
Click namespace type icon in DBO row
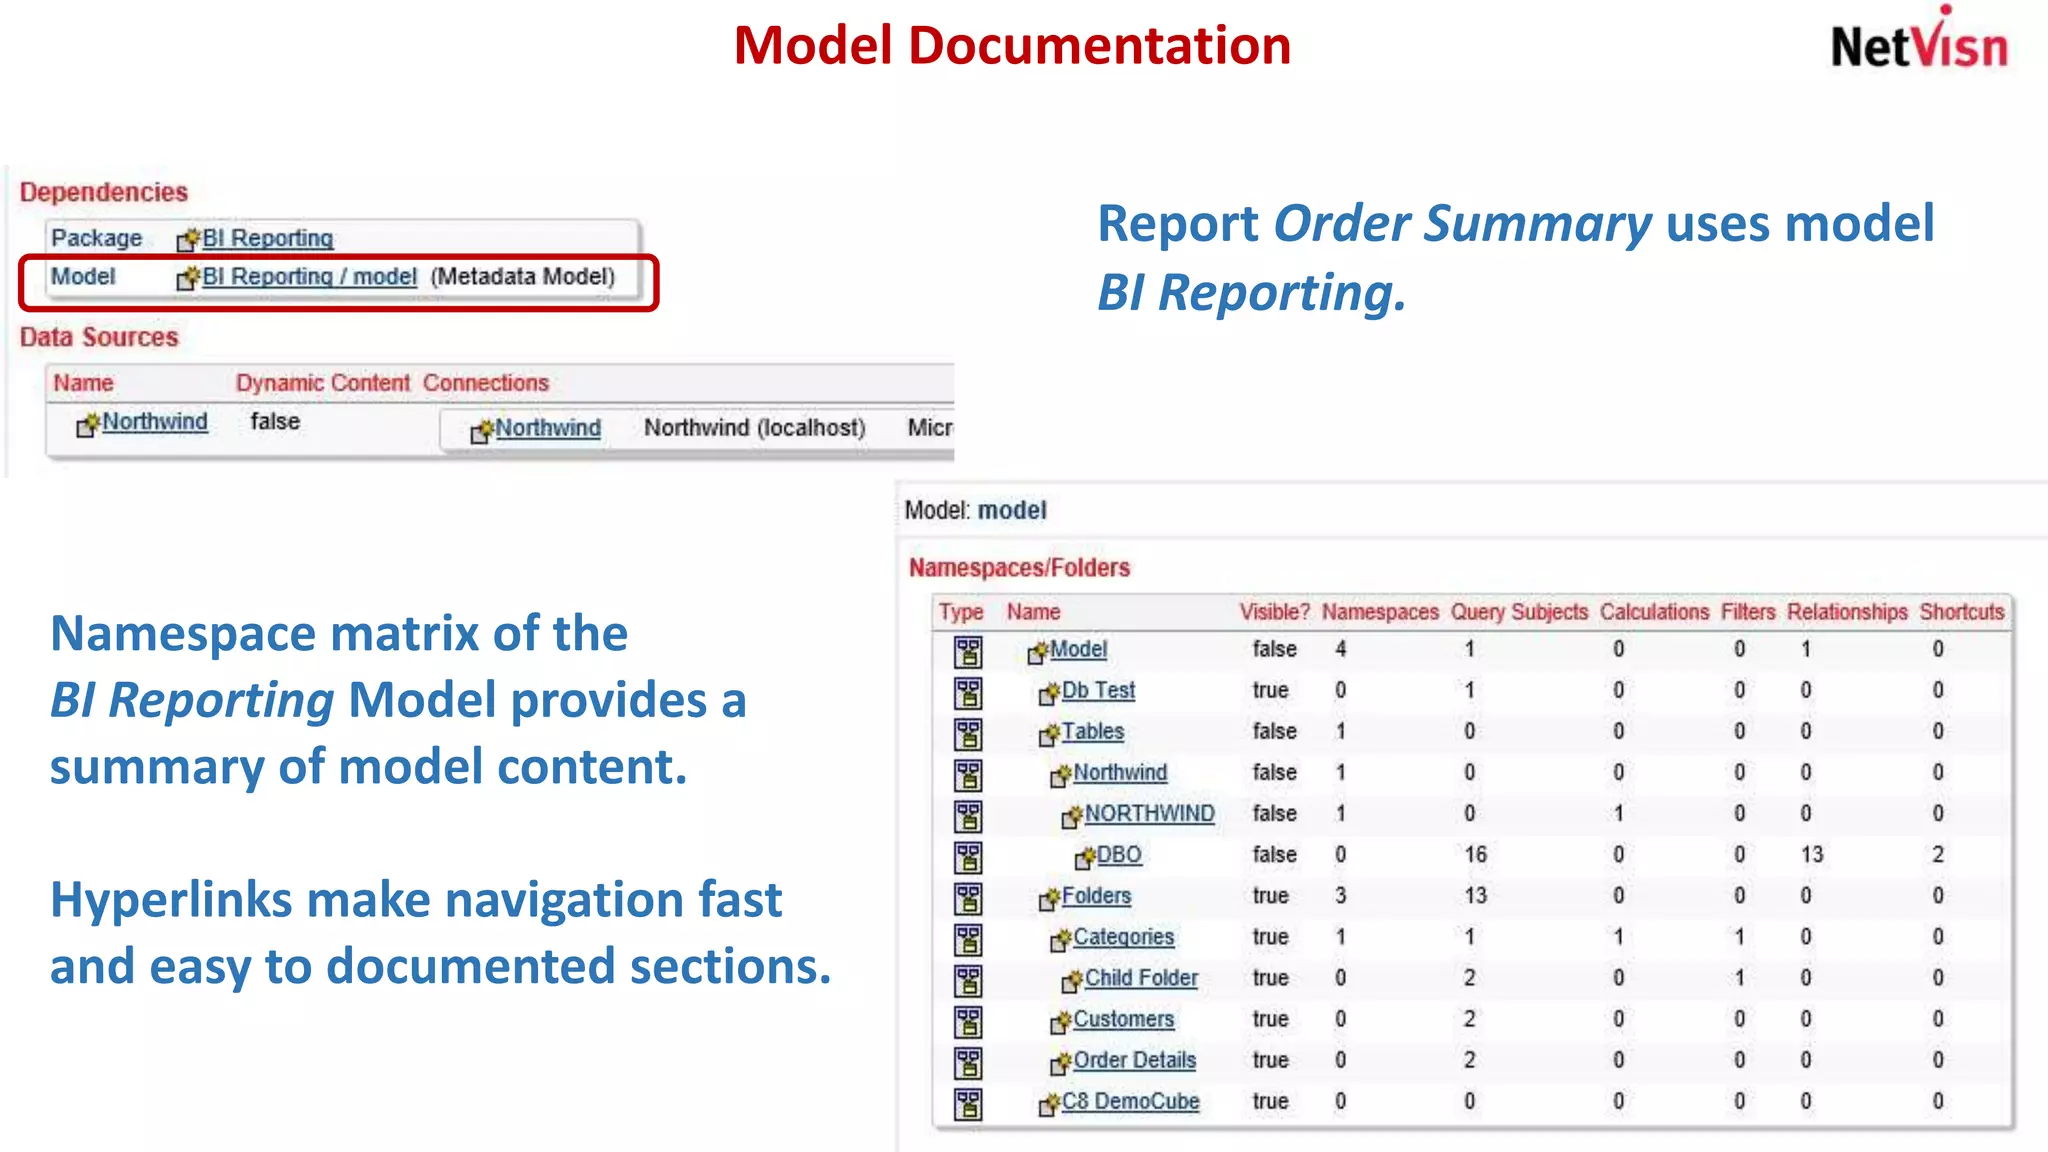pos(967,857)
